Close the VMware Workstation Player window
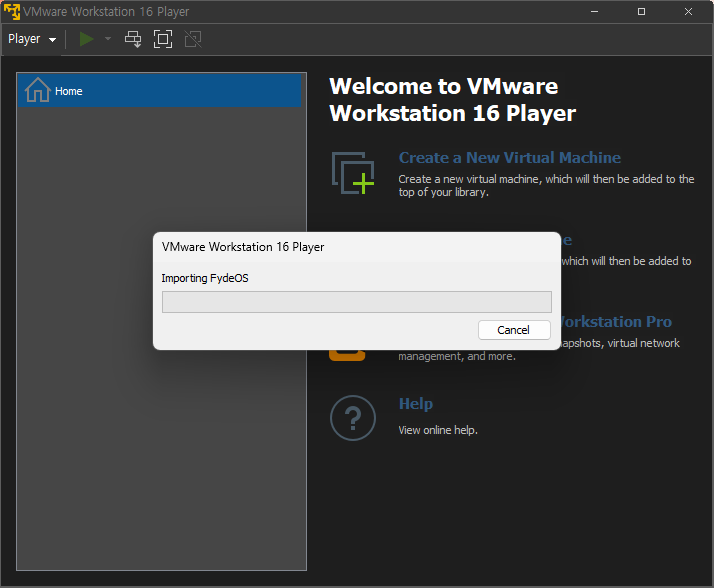The width and height of the screenshot is (714, 588). (x=688, y=11)
